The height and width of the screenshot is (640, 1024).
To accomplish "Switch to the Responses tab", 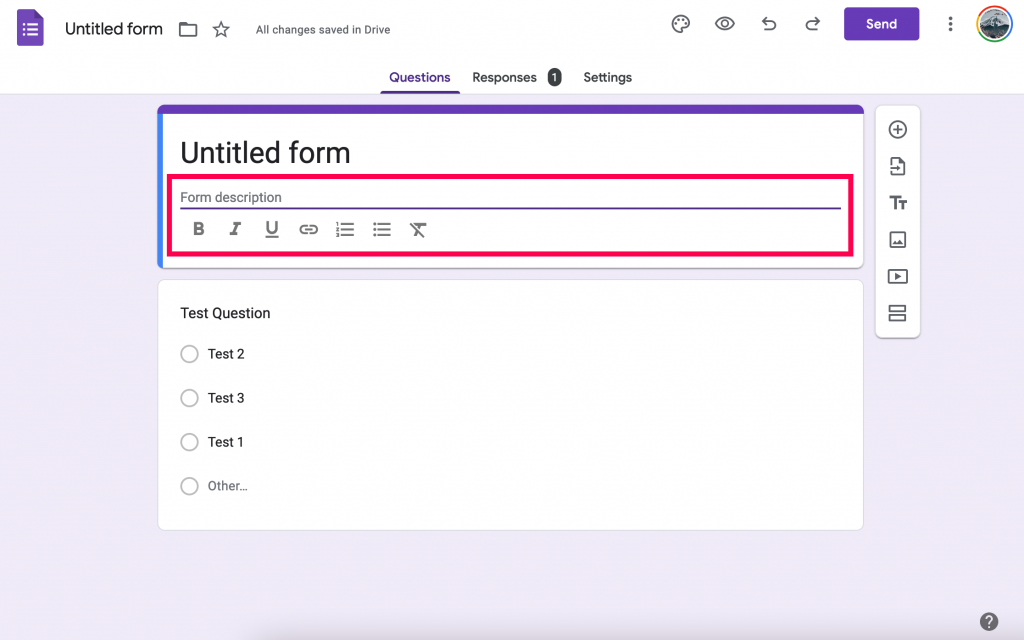I will point(505,77).
